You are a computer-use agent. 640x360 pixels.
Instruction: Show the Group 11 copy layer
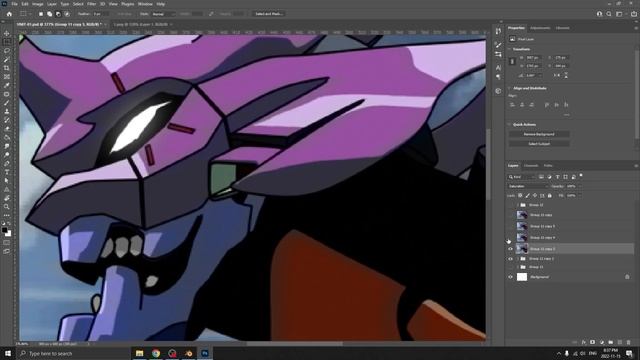[510, 215]
